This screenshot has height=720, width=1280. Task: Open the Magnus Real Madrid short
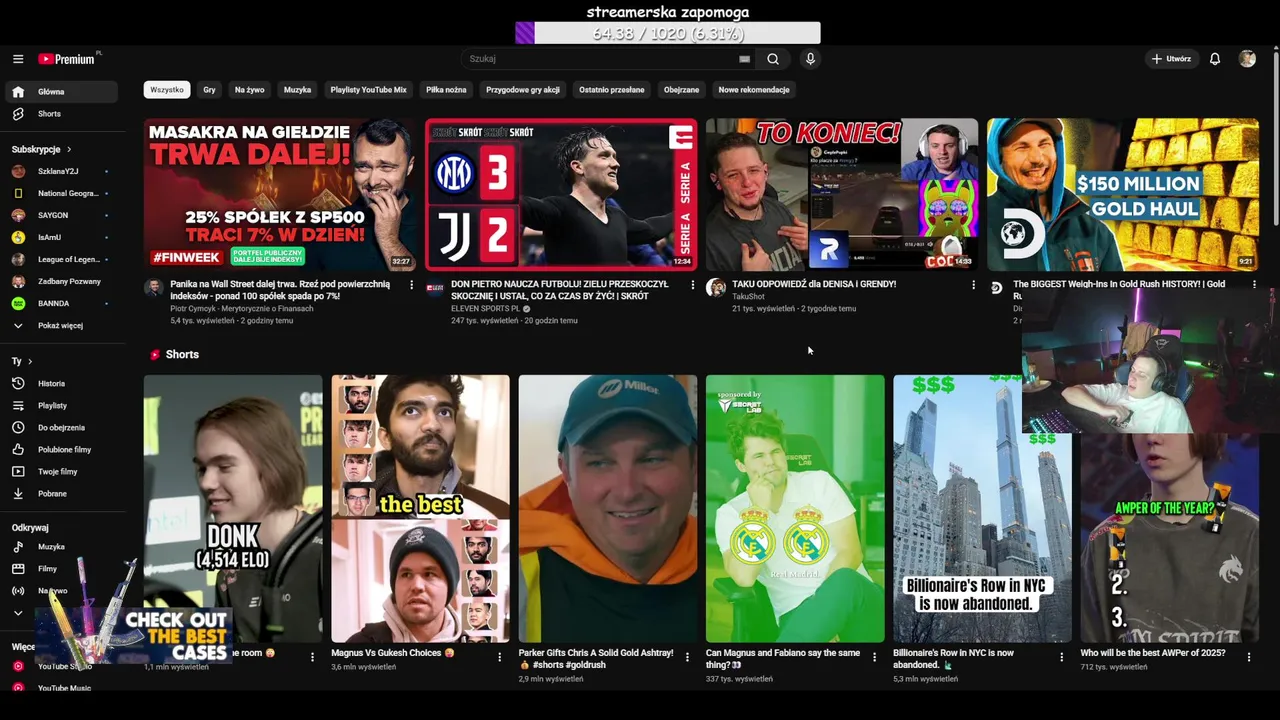pos(795,508)
